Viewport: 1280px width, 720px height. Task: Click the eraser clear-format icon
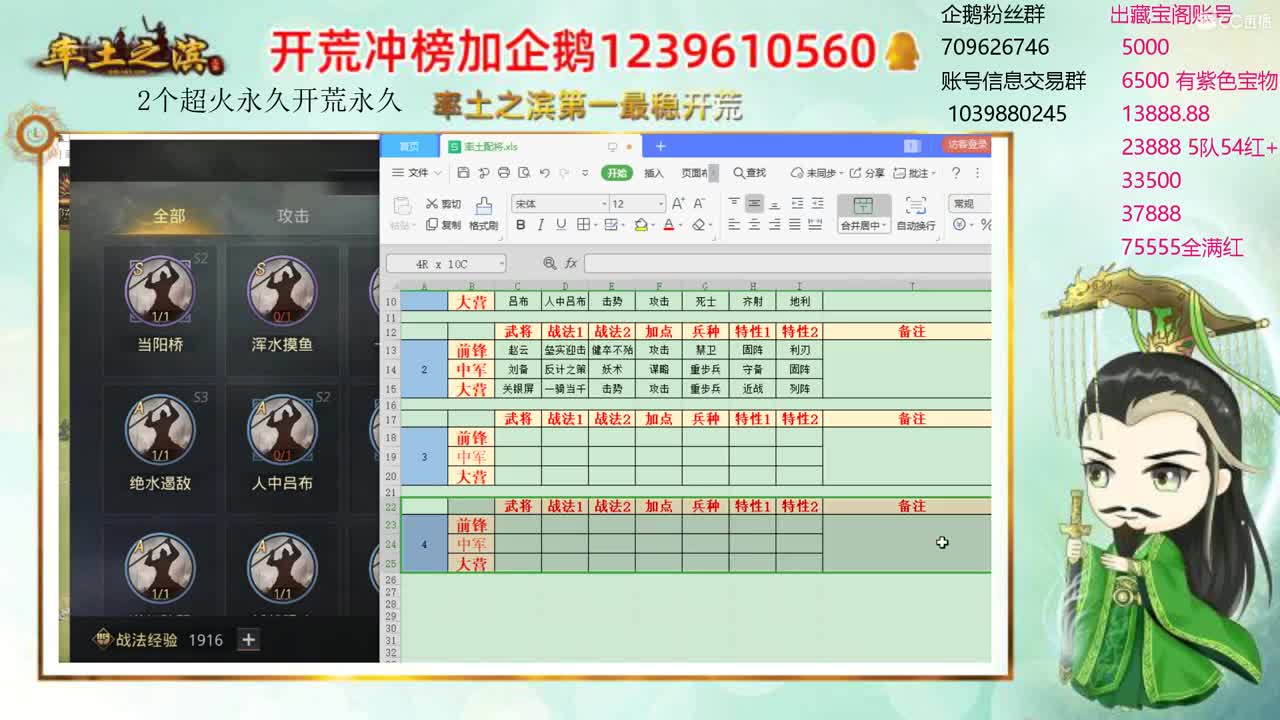coord(698,224)
